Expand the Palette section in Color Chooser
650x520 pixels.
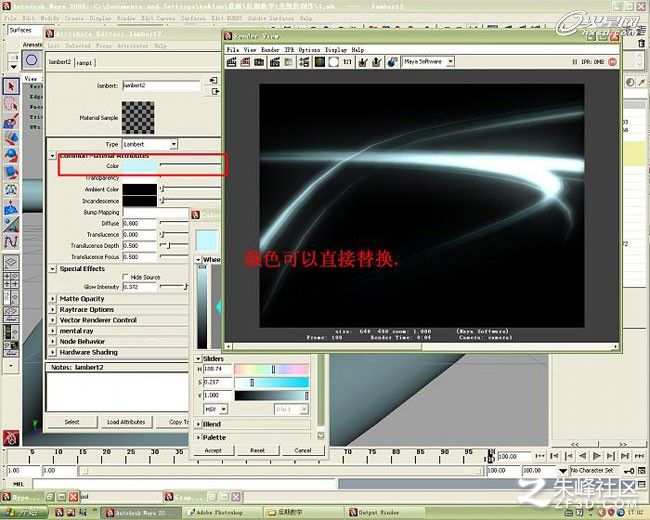(199, 437)
